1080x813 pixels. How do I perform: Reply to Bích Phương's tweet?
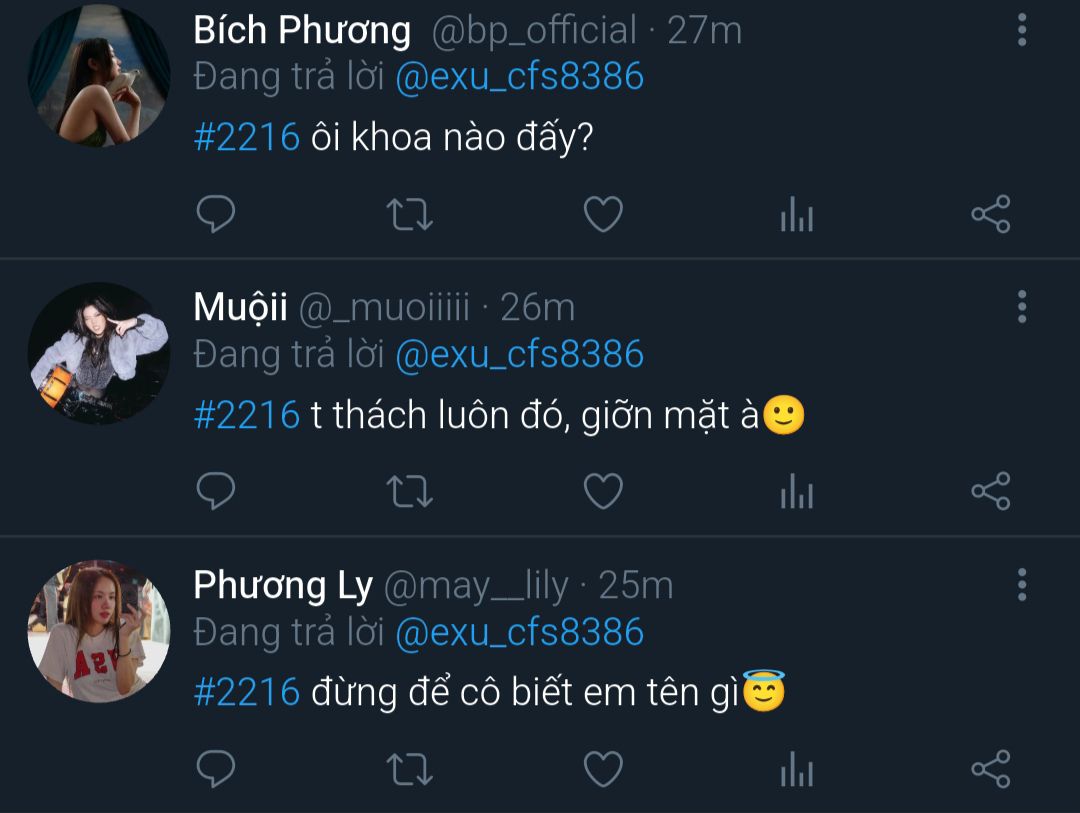coord(215,214)
